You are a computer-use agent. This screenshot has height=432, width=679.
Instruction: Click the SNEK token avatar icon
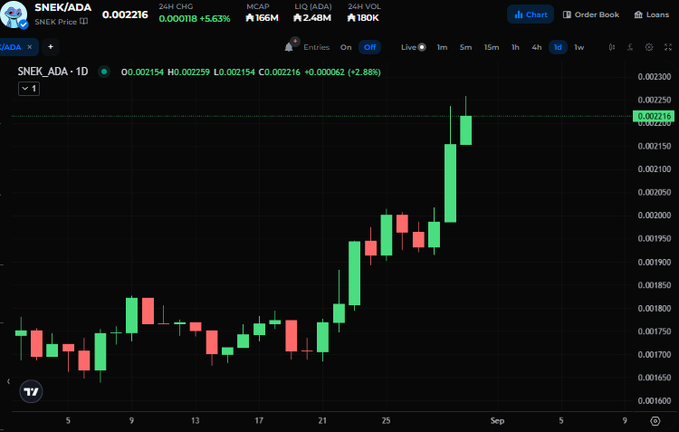click(13, 14)
